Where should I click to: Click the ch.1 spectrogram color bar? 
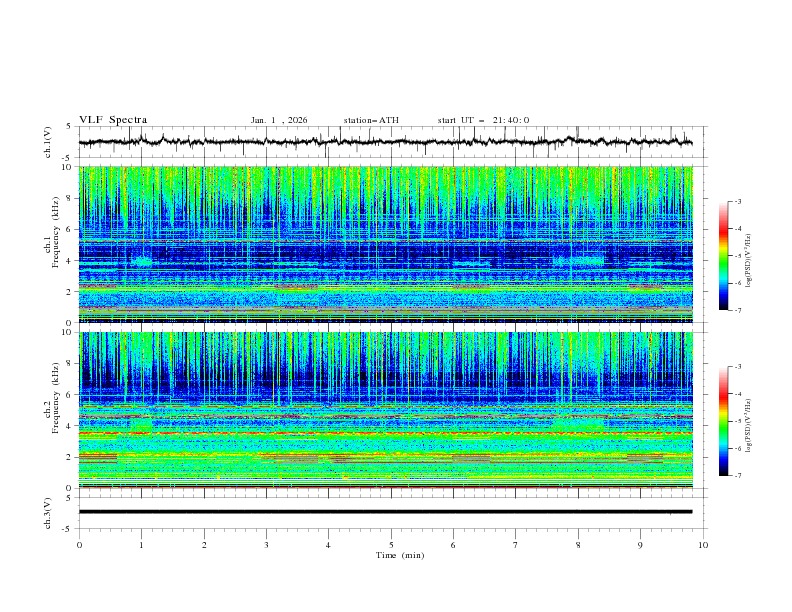point(724,256)
